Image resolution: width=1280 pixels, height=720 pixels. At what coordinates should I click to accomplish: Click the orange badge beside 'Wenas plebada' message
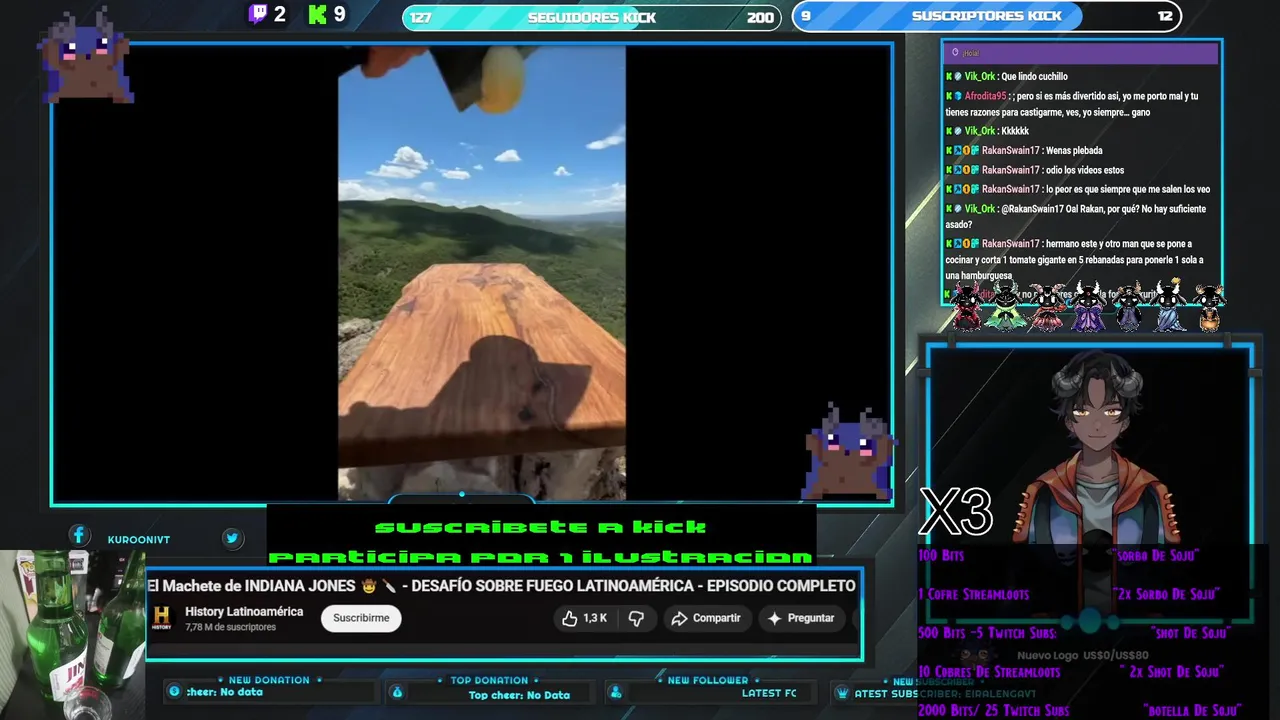pyautogui.click(x=966, y=151)
